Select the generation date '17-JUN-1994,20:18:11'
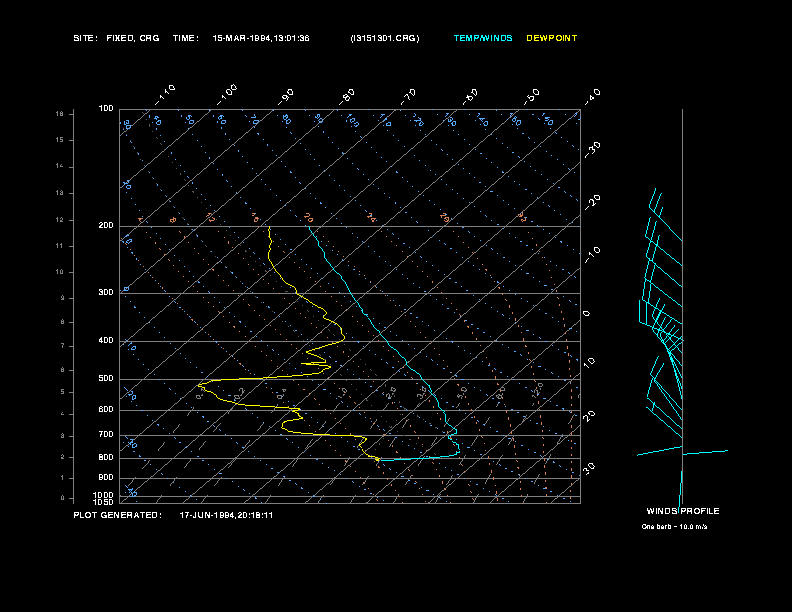Viewport: 792px width, 612px height. tap(226, 515)
